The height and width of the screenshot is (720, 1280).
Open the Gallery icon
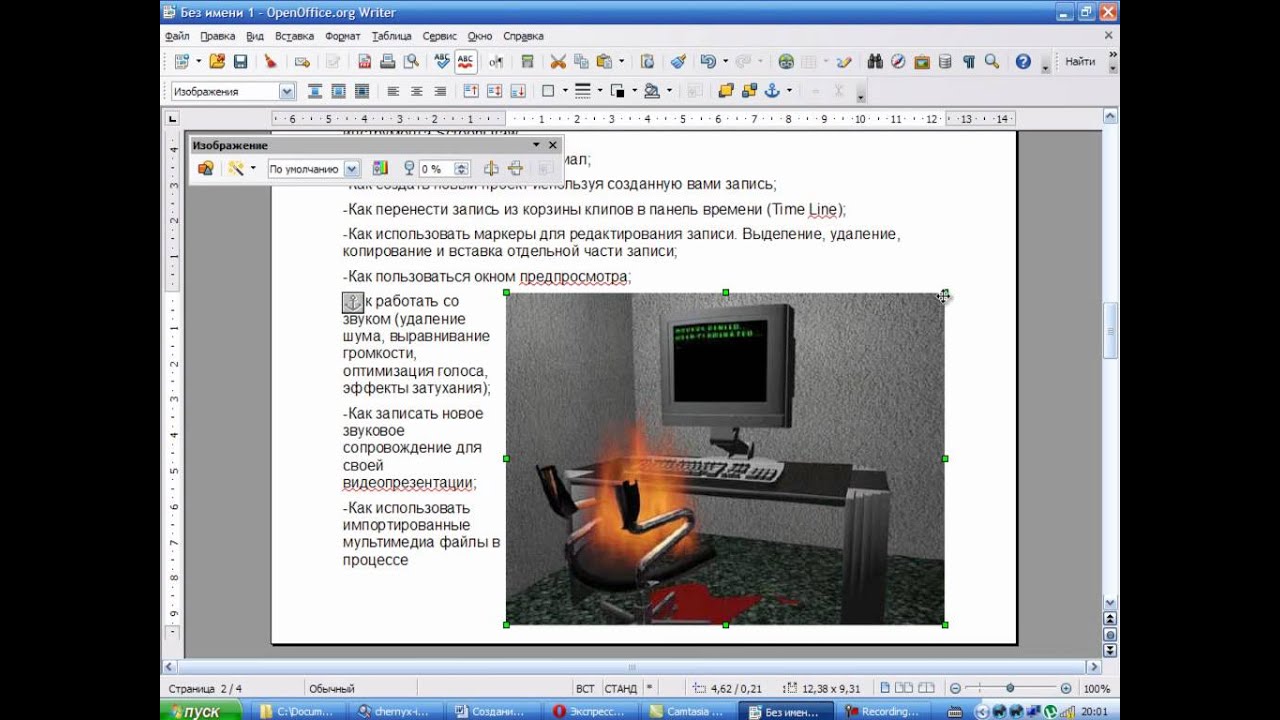click(x=921, y=62)
